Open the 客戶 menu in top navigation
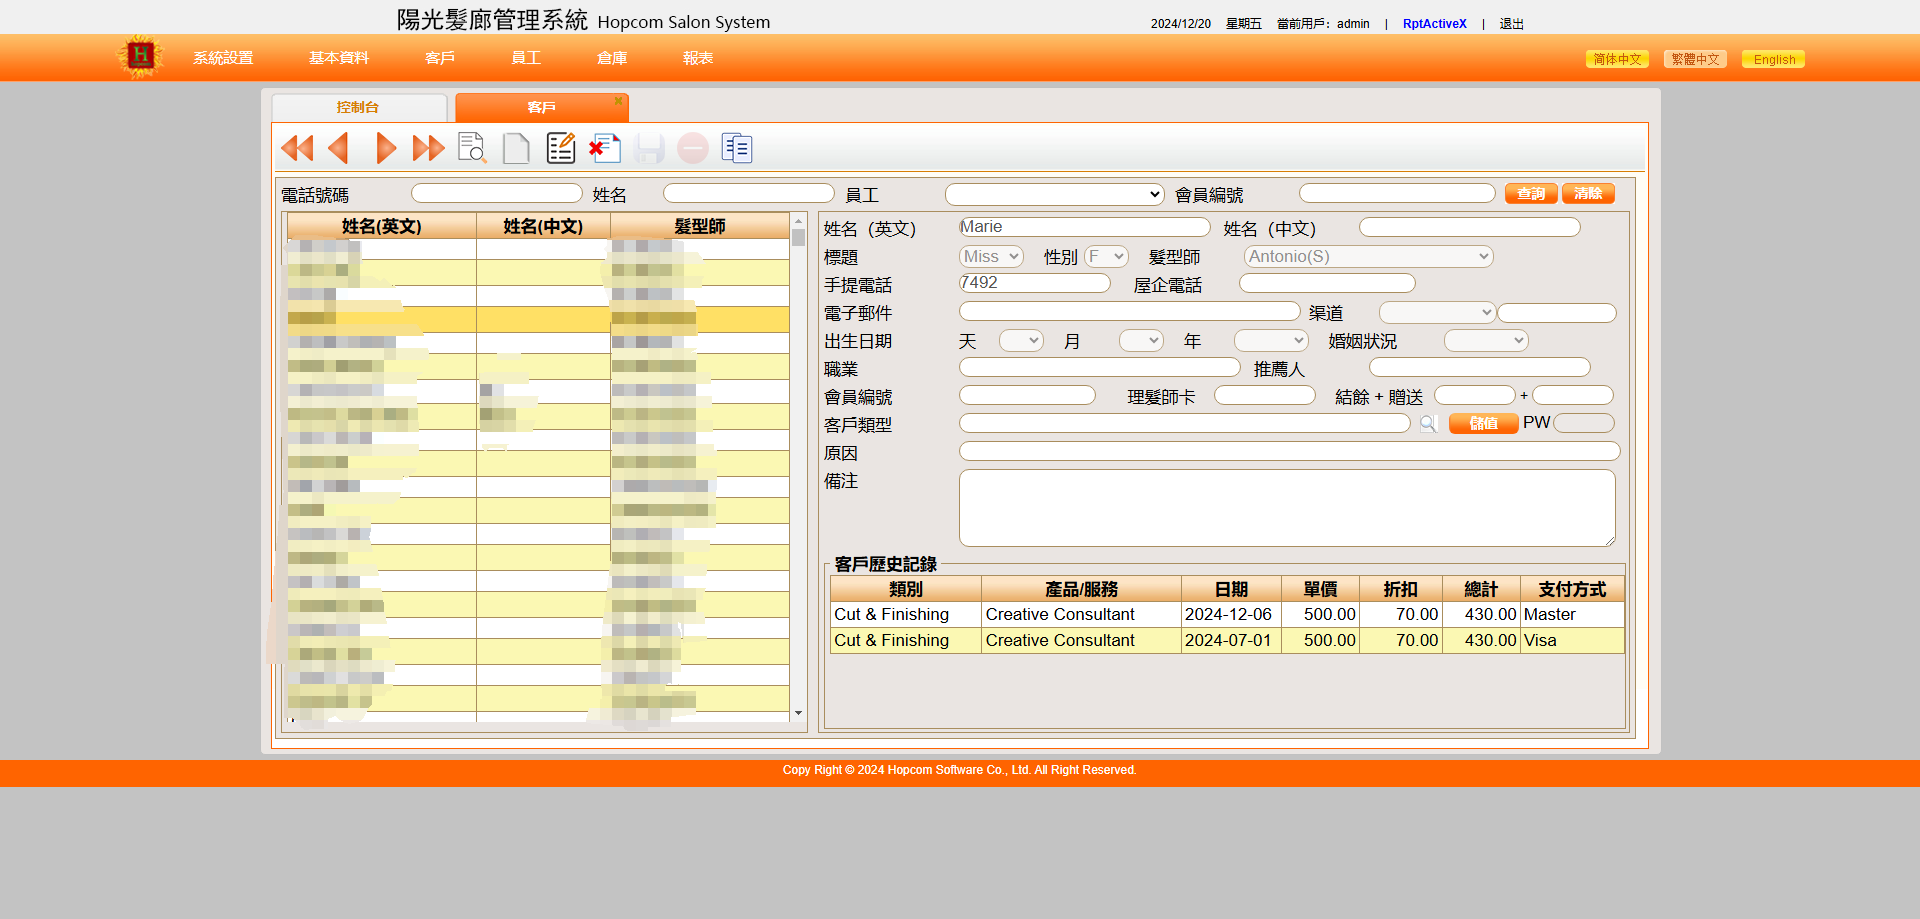 440,58
